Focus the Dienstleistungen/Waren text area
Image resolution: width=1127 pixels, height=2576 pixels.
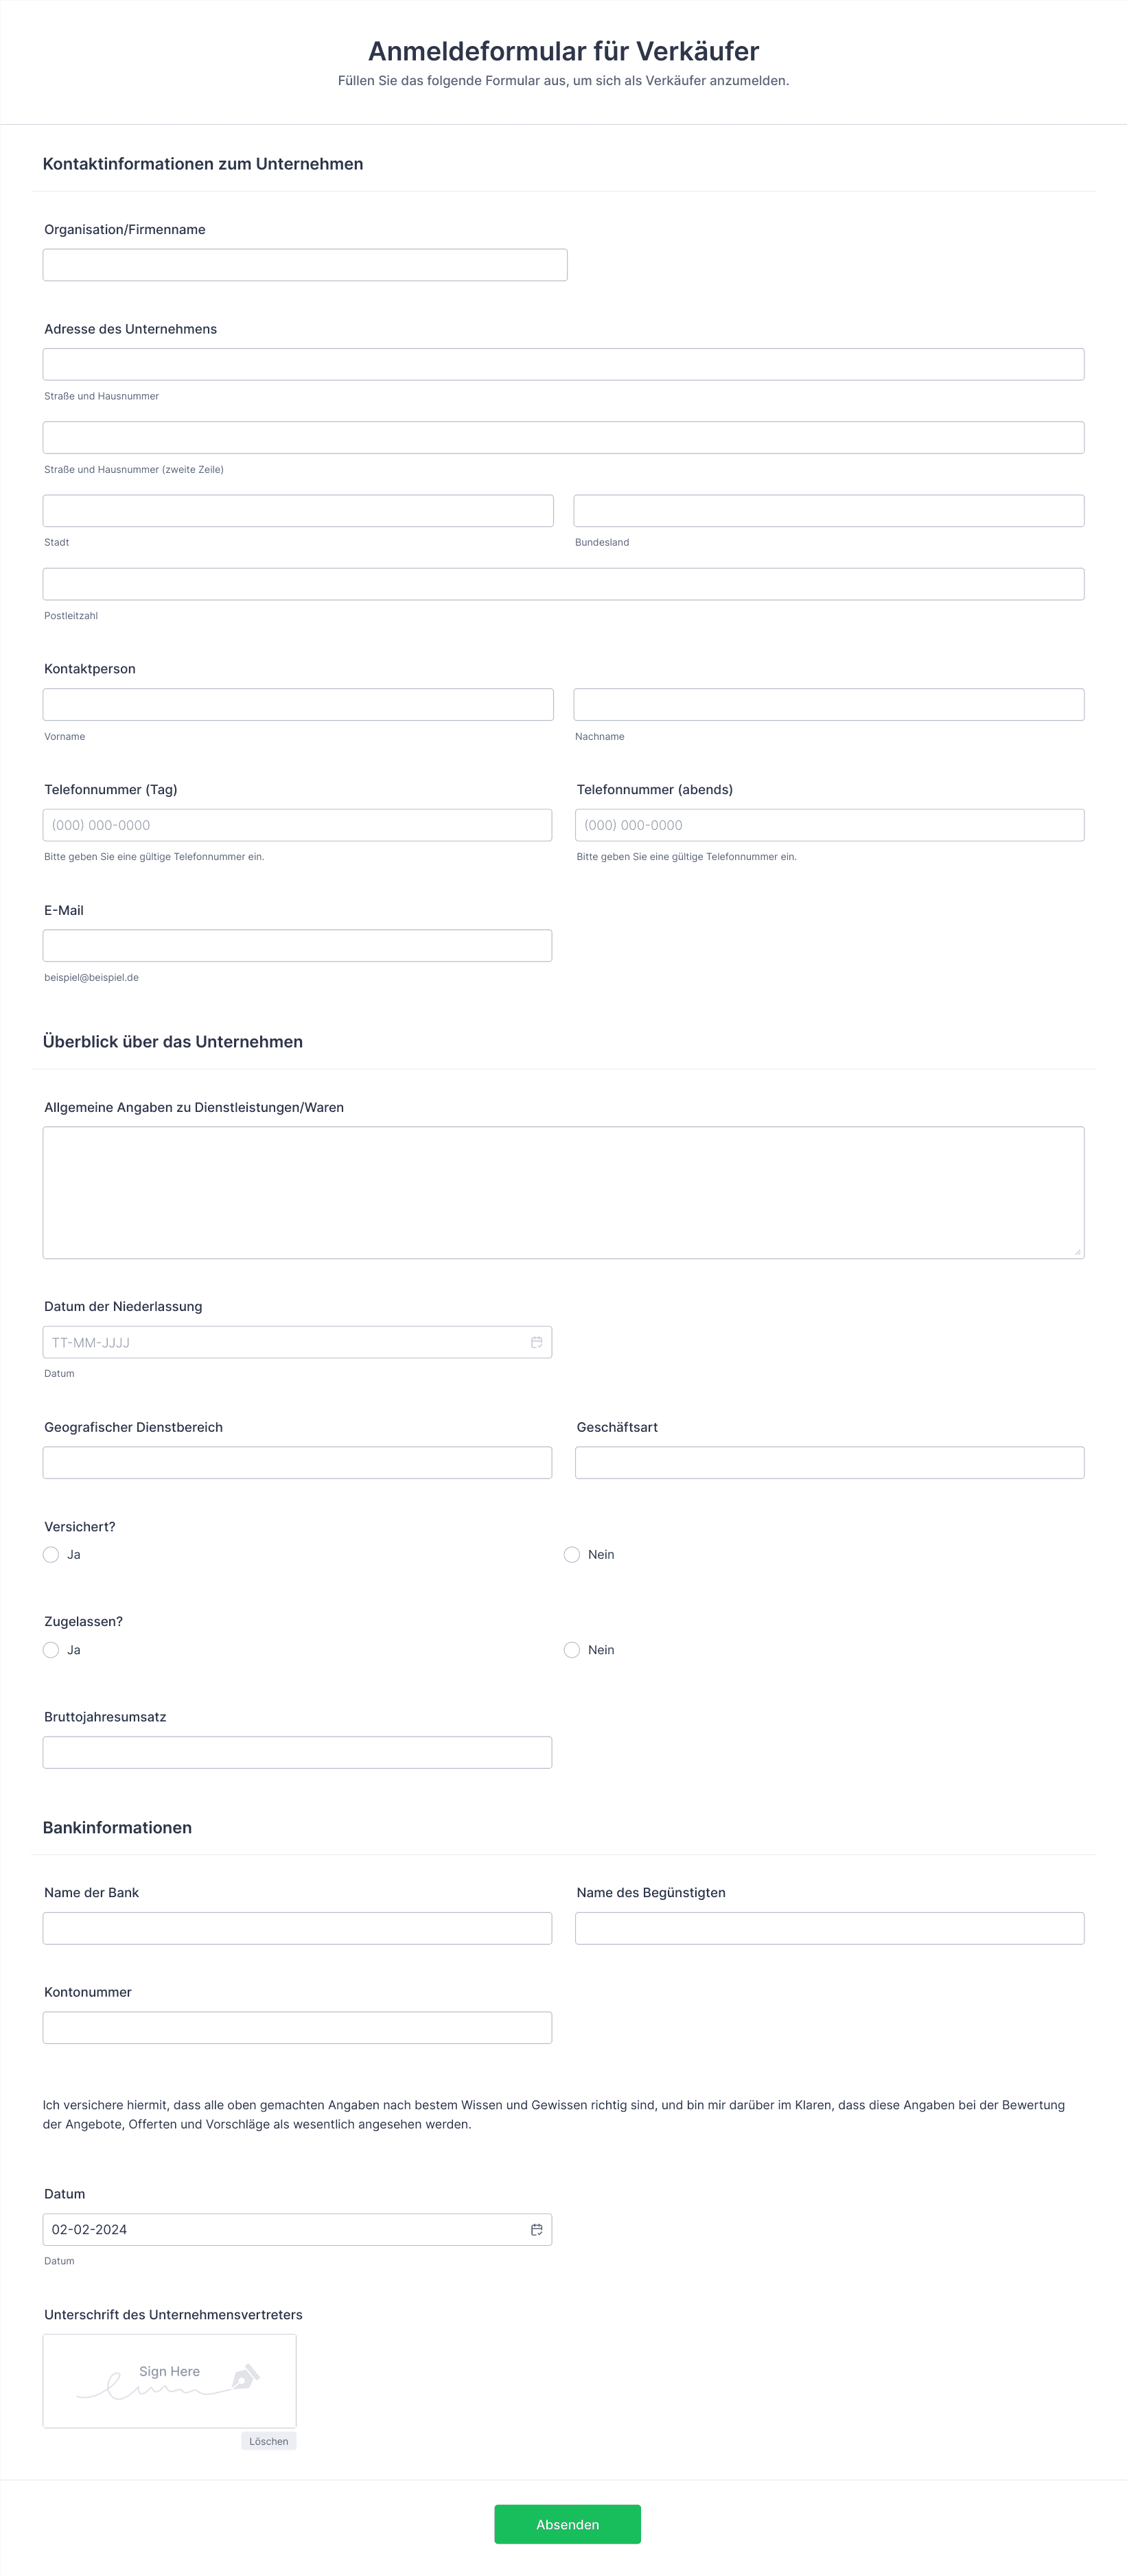563,1192
